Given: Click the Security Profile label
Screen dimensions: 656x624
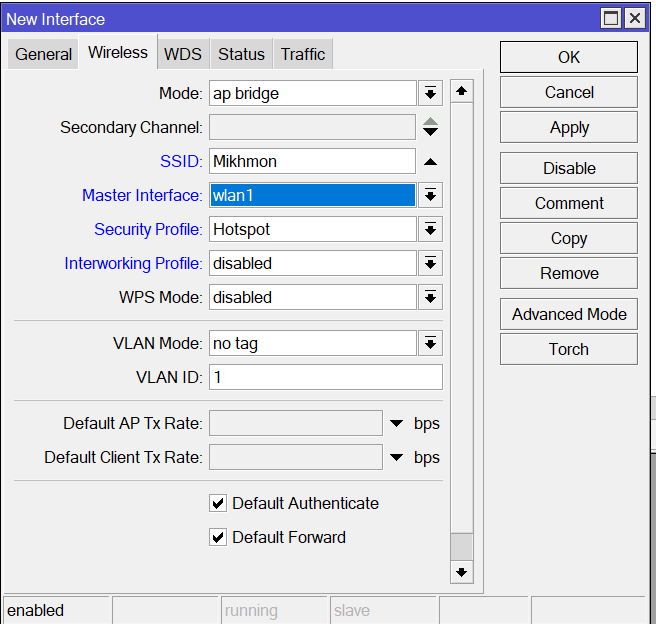Looking at the screenshot, I should (x=148, y=229).
